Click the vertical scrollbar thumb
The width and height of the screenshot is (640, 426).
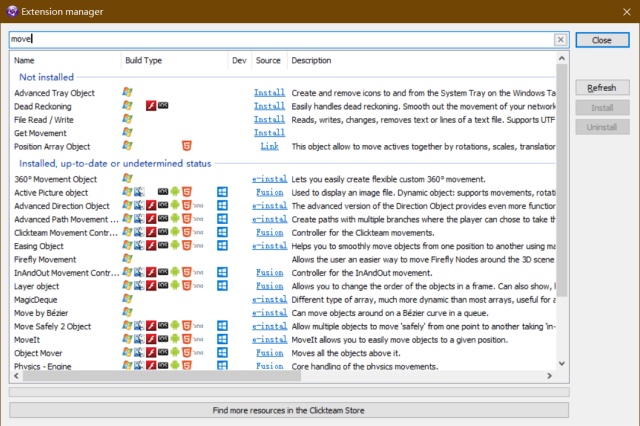pyautogui.click(x=562, y=180)
